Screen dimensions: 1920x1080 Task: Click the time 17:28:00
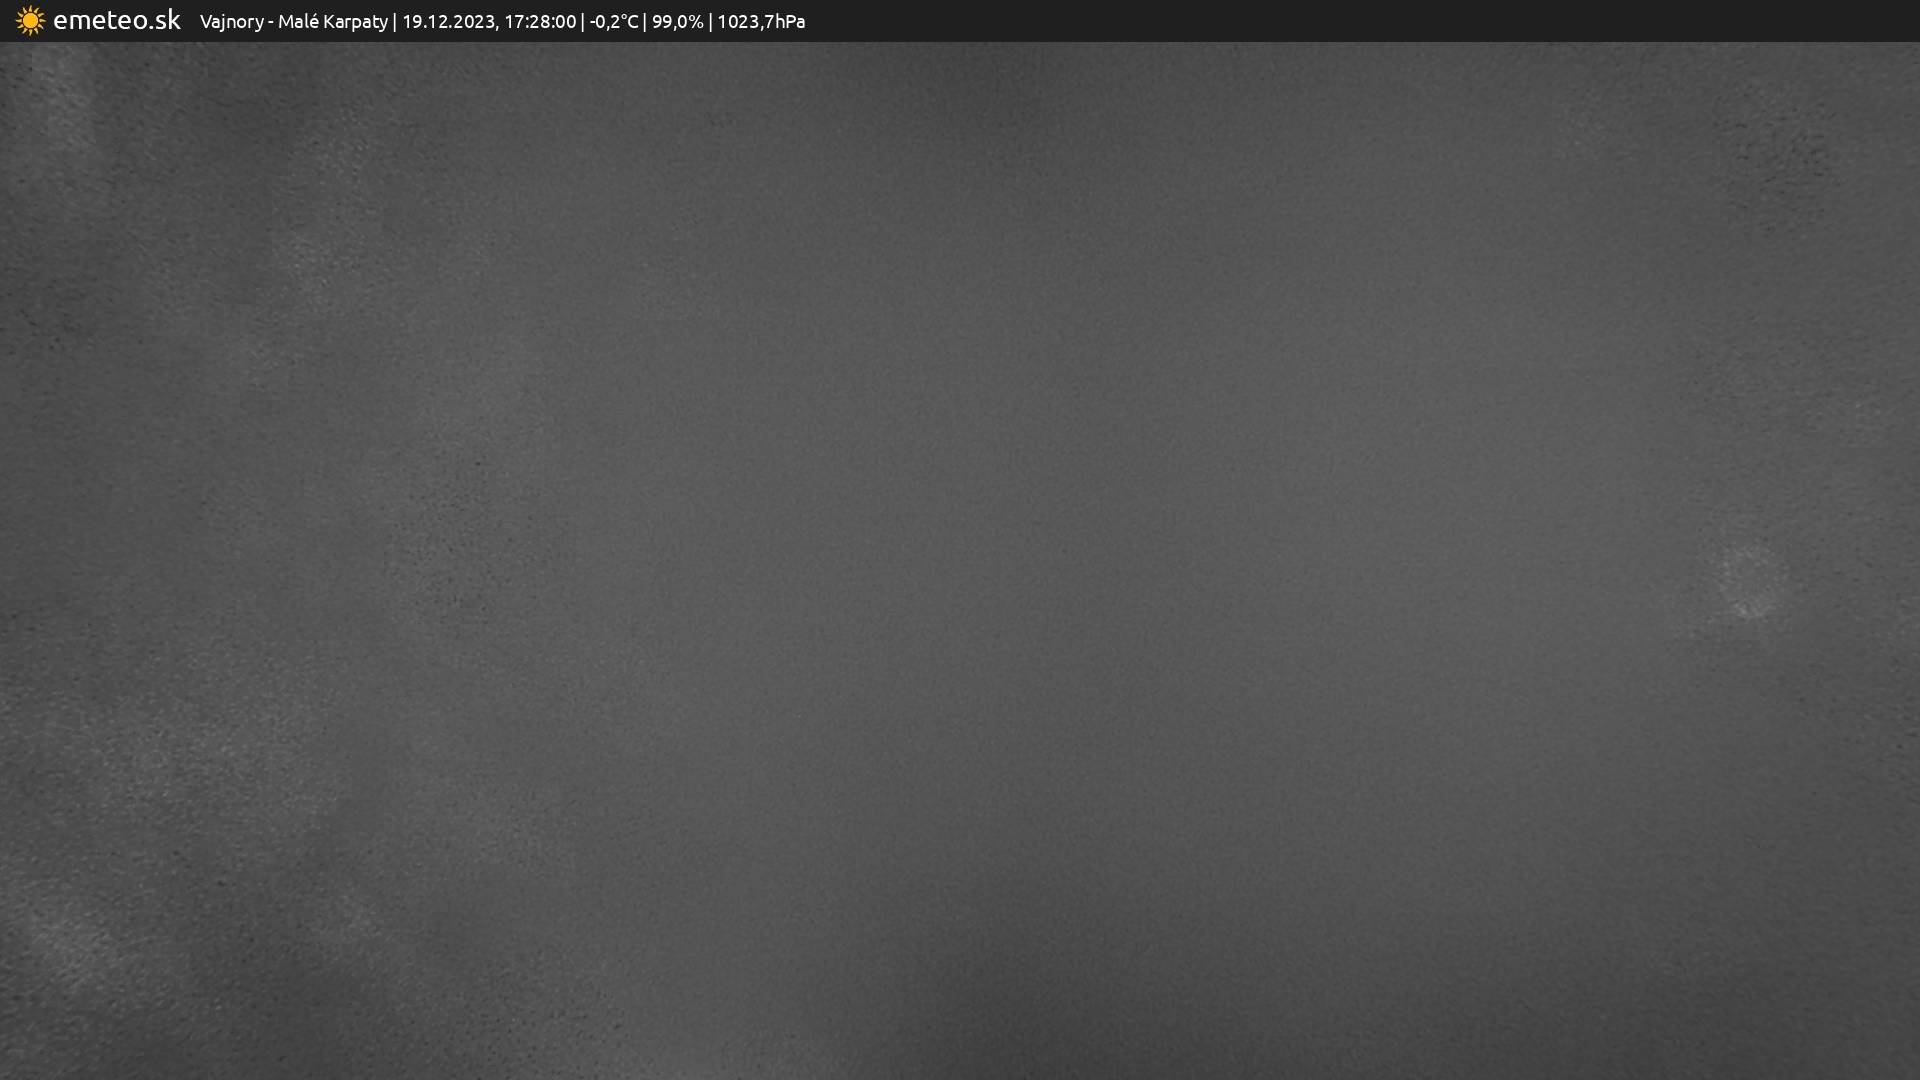click(x=540, y=22)
